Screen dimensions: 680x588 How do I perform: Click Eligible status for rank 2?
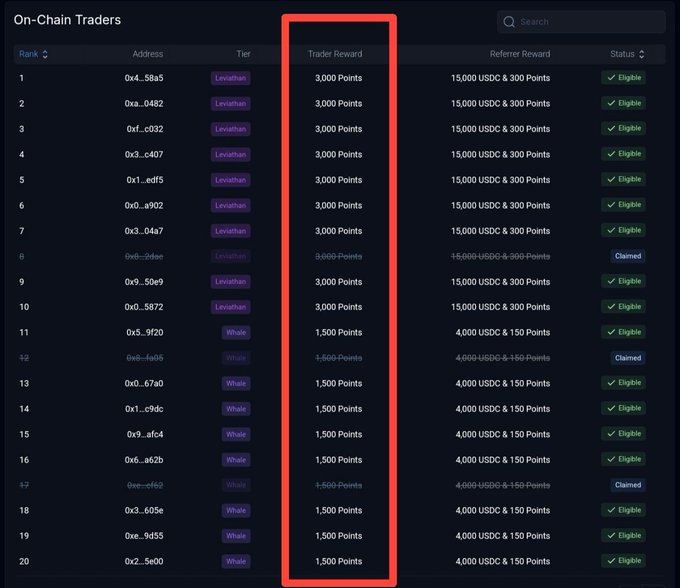click(x=623, y=103)
